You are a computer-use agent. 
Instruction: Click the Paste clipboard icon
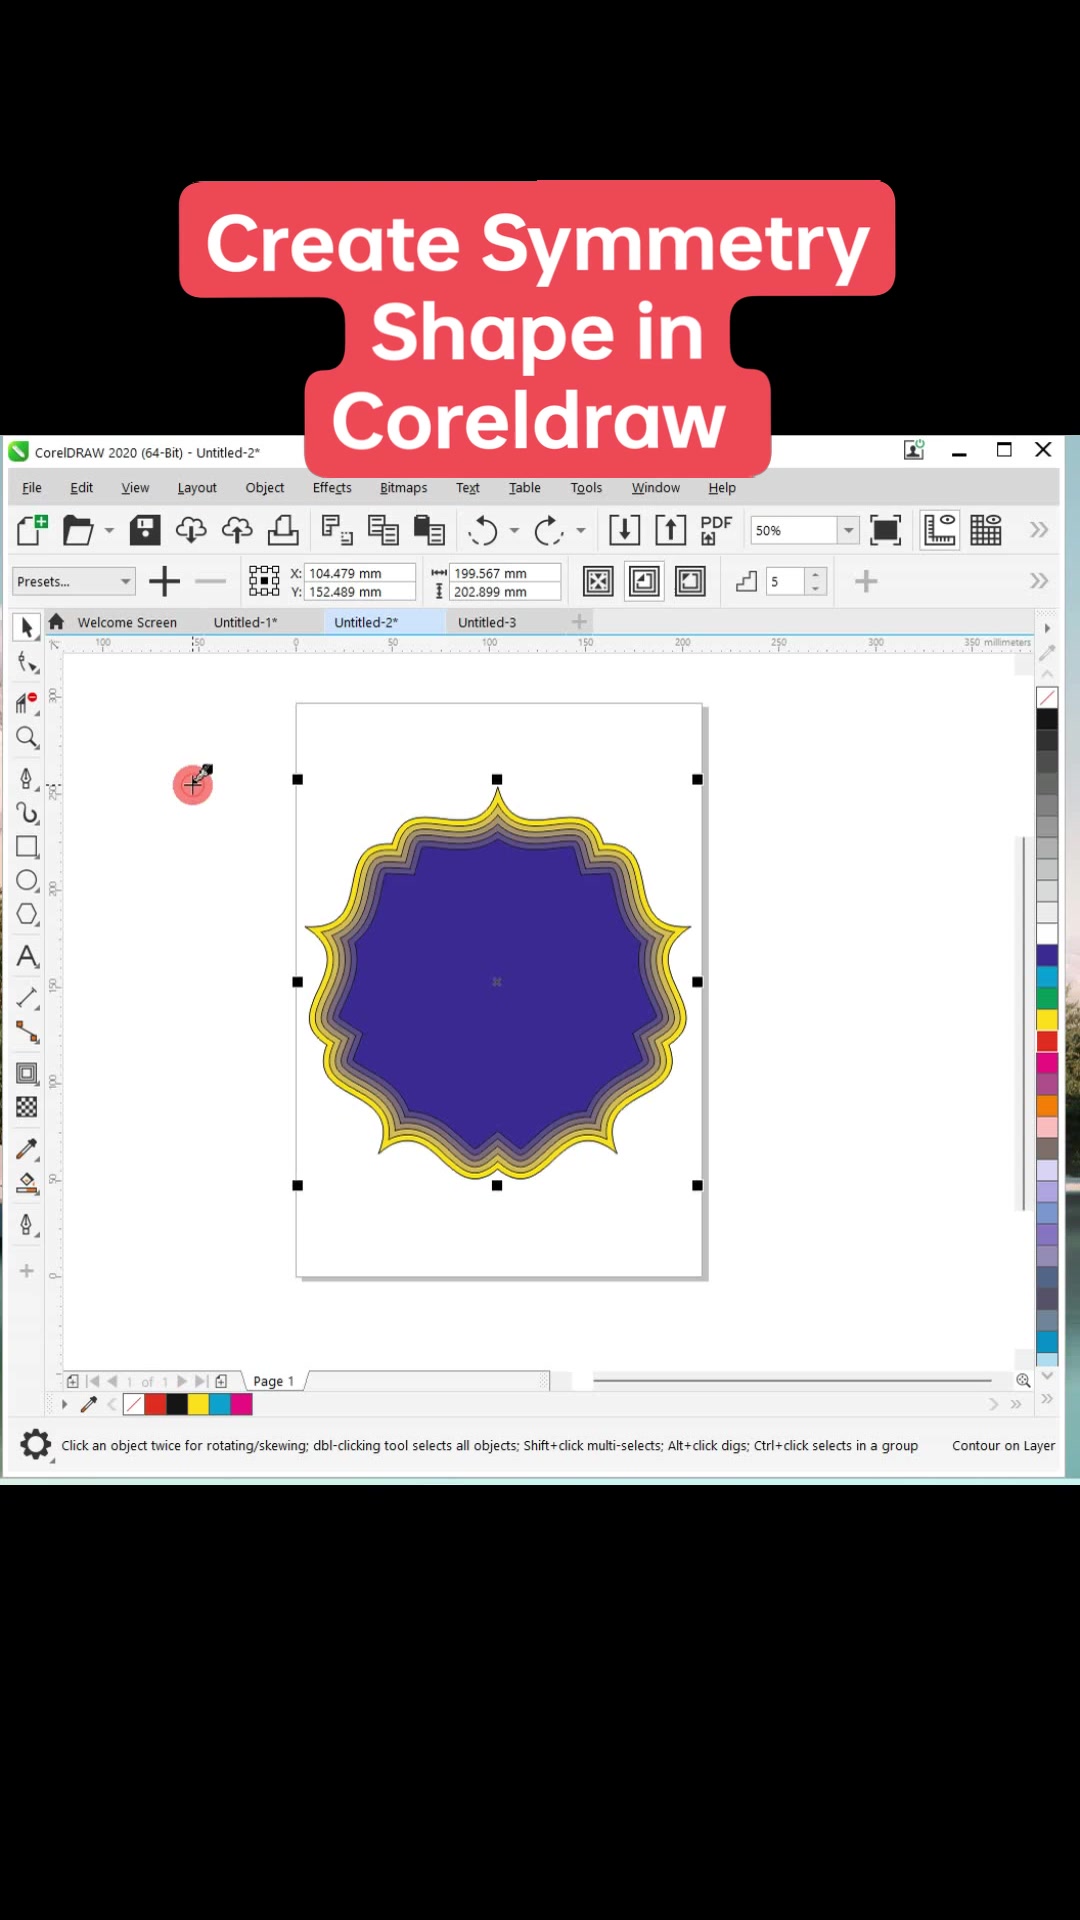coord(429,530)
